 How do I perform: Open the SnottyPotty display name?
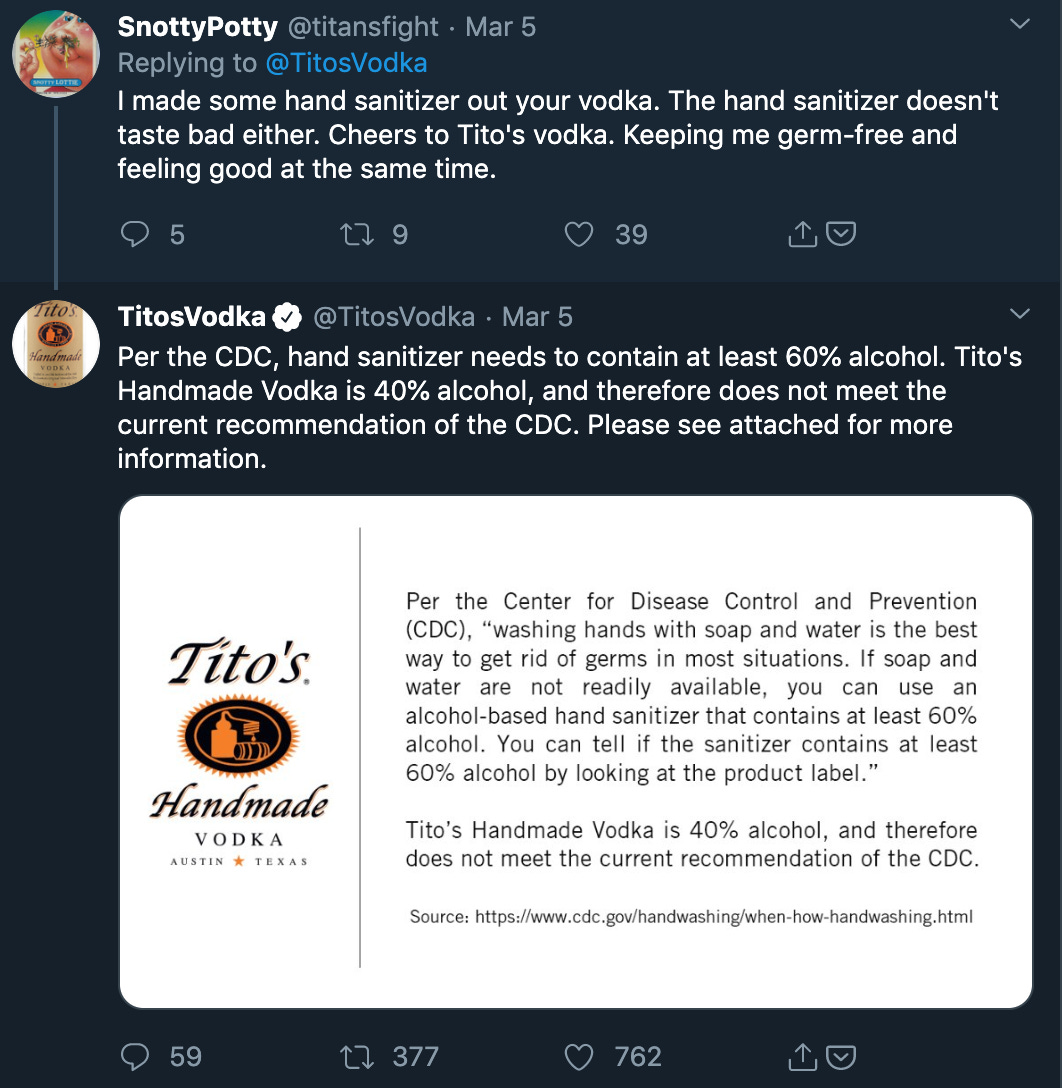pyautogui.click(x=198, y=27)
